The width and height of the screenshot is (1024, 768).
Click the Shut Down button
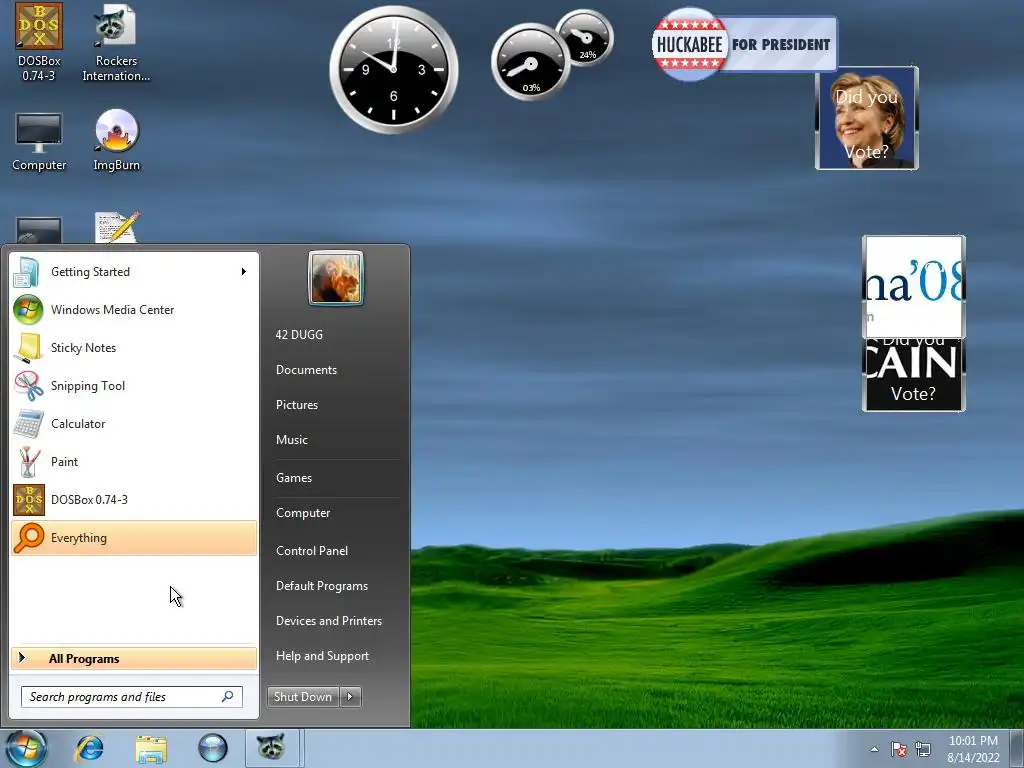(x=304, y=697)
